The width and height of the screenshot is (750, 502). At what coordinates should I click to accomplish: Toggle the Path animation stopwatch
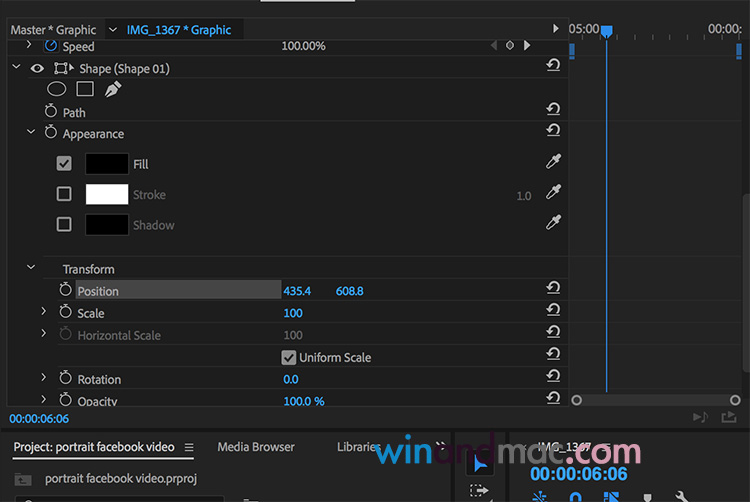pos(51,112)
